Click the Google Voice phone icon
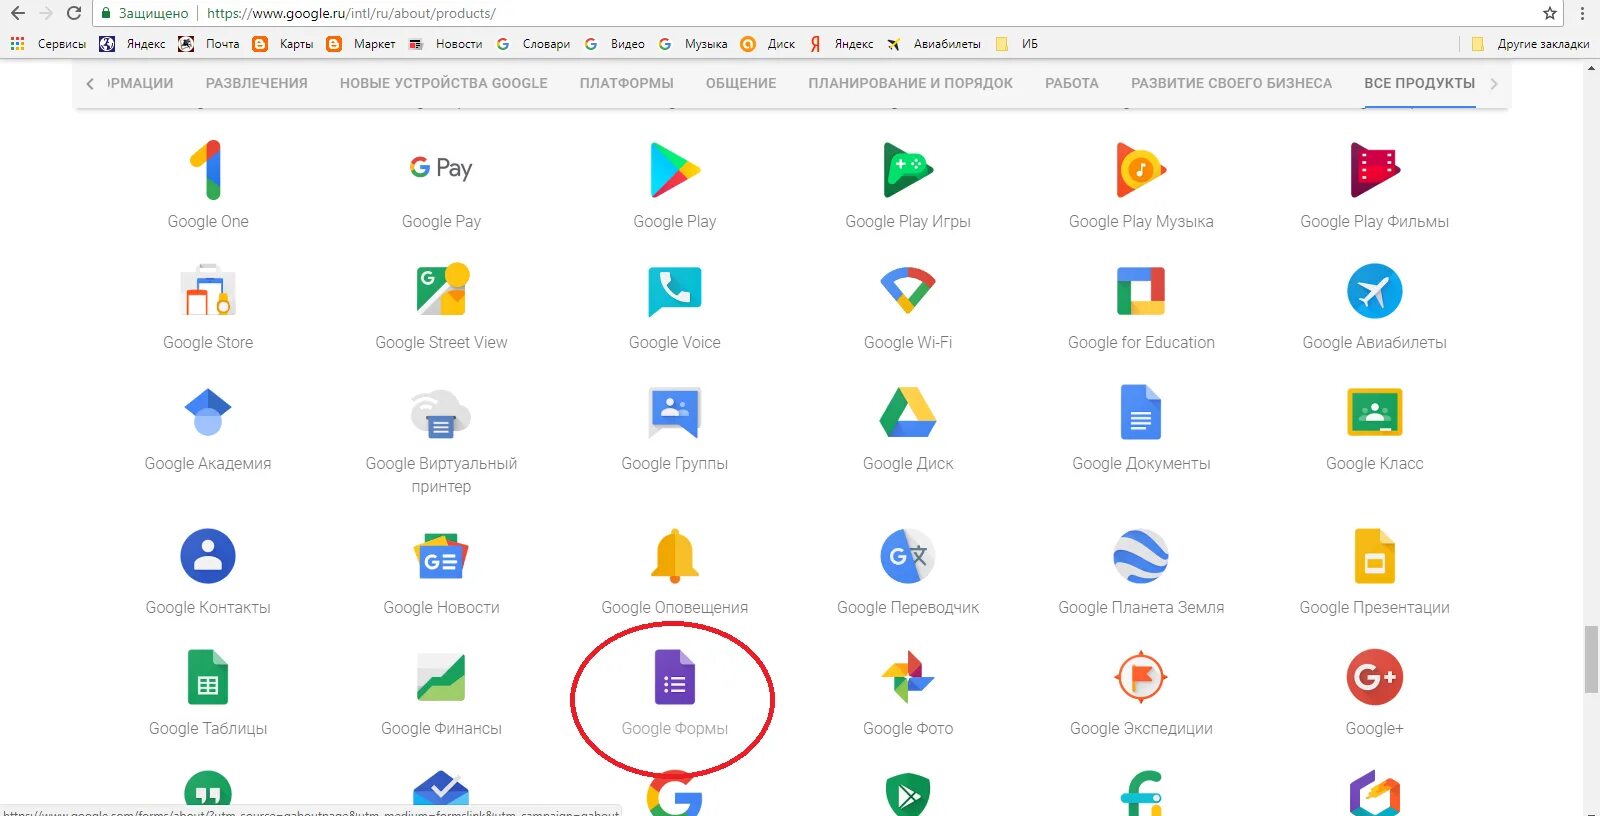1600x816 pixels. [x=675, y=292]
